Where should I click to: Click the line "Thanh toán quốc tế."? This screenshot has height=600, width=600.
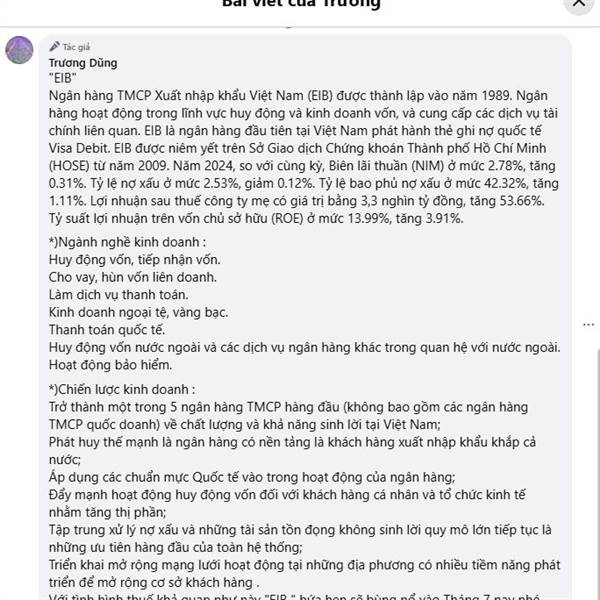click(107, 330)
